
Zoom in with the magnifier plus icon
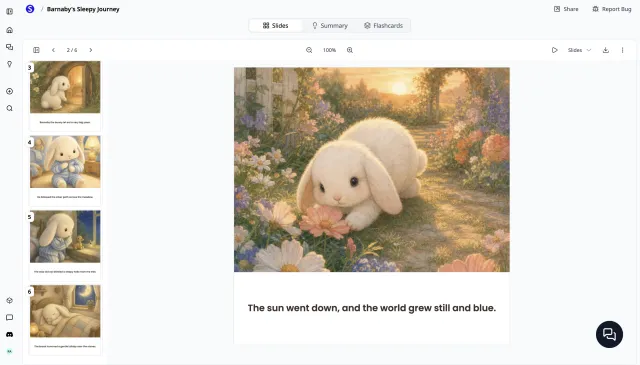pyautogui.click(x=350, y=50)
